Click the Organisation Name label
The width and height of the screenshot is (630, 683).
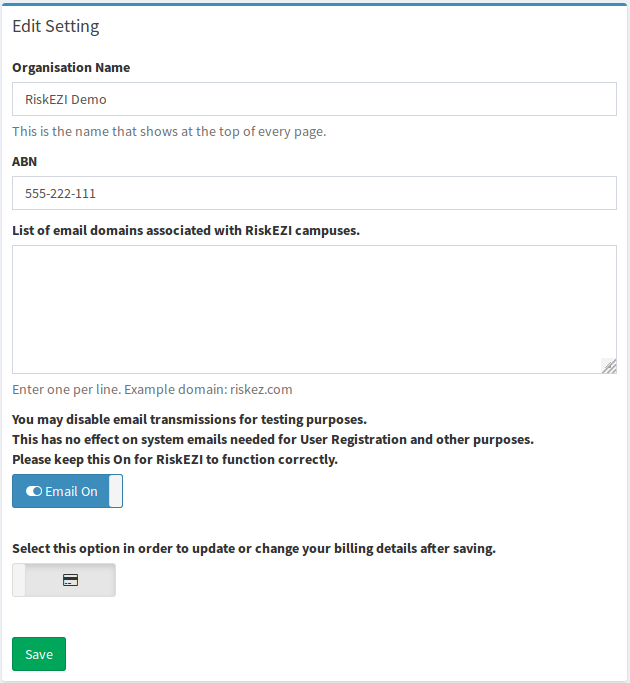point(71,68)
